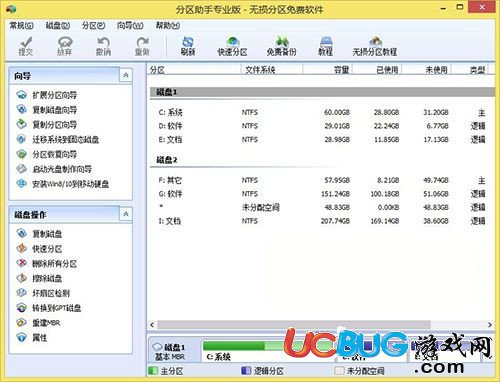Collapse the 磁盘操作 panel
Screen dimensions: 500x382
point(126,214)
